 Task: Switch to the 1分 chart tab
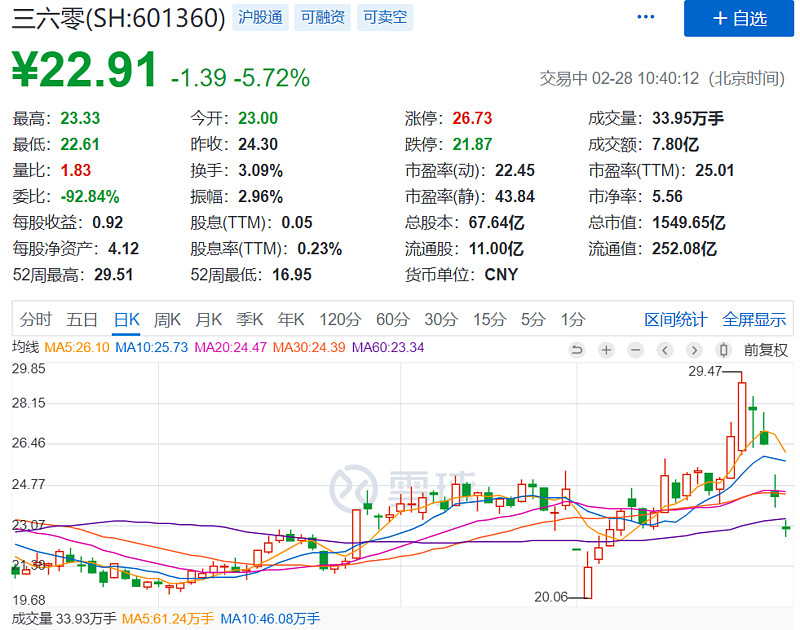click(x=573, y=319)
